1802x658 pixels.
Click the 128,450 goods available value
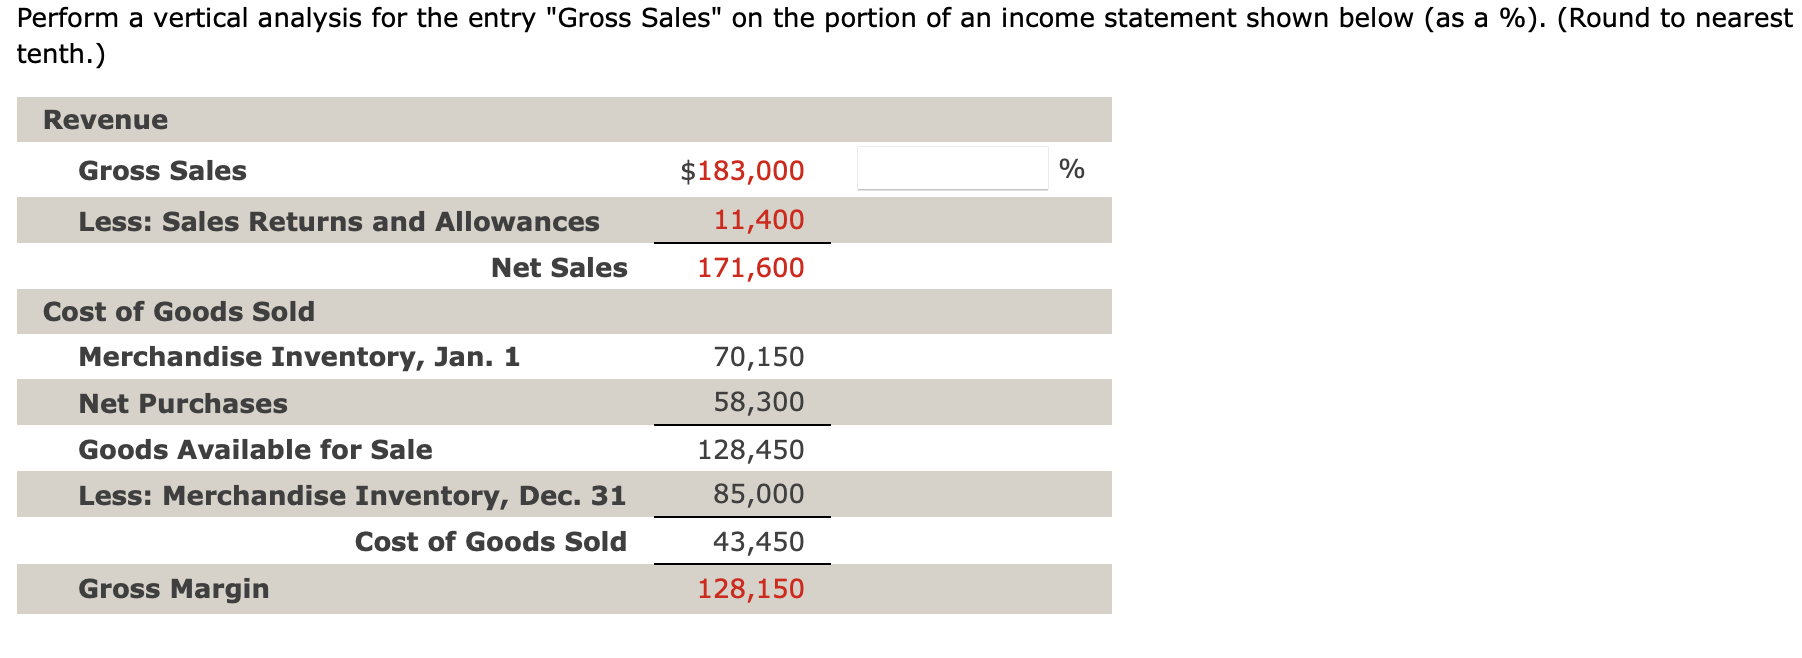(749, 449)
